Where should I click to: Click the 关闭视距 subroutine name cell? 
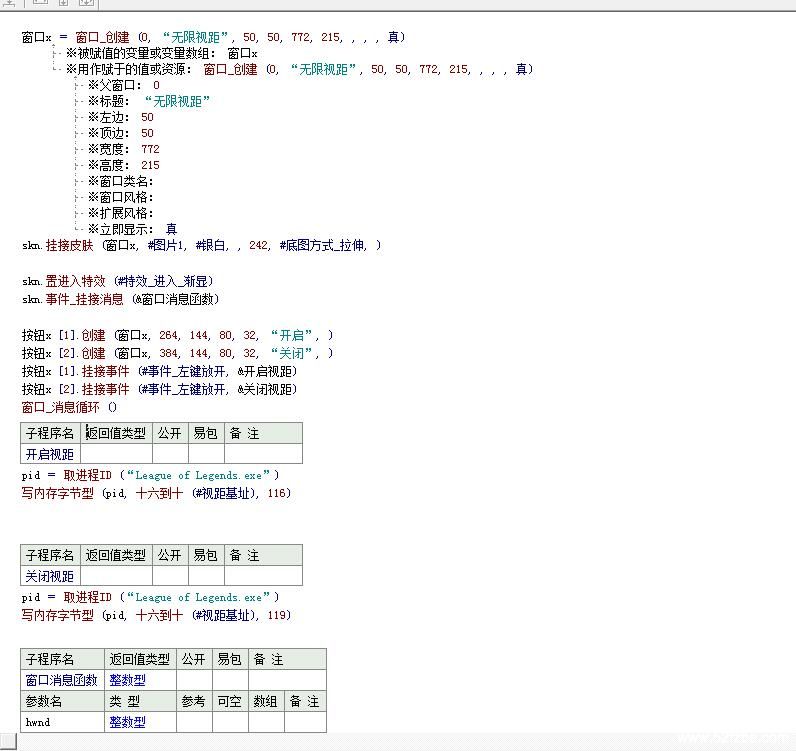click(50, 576)
